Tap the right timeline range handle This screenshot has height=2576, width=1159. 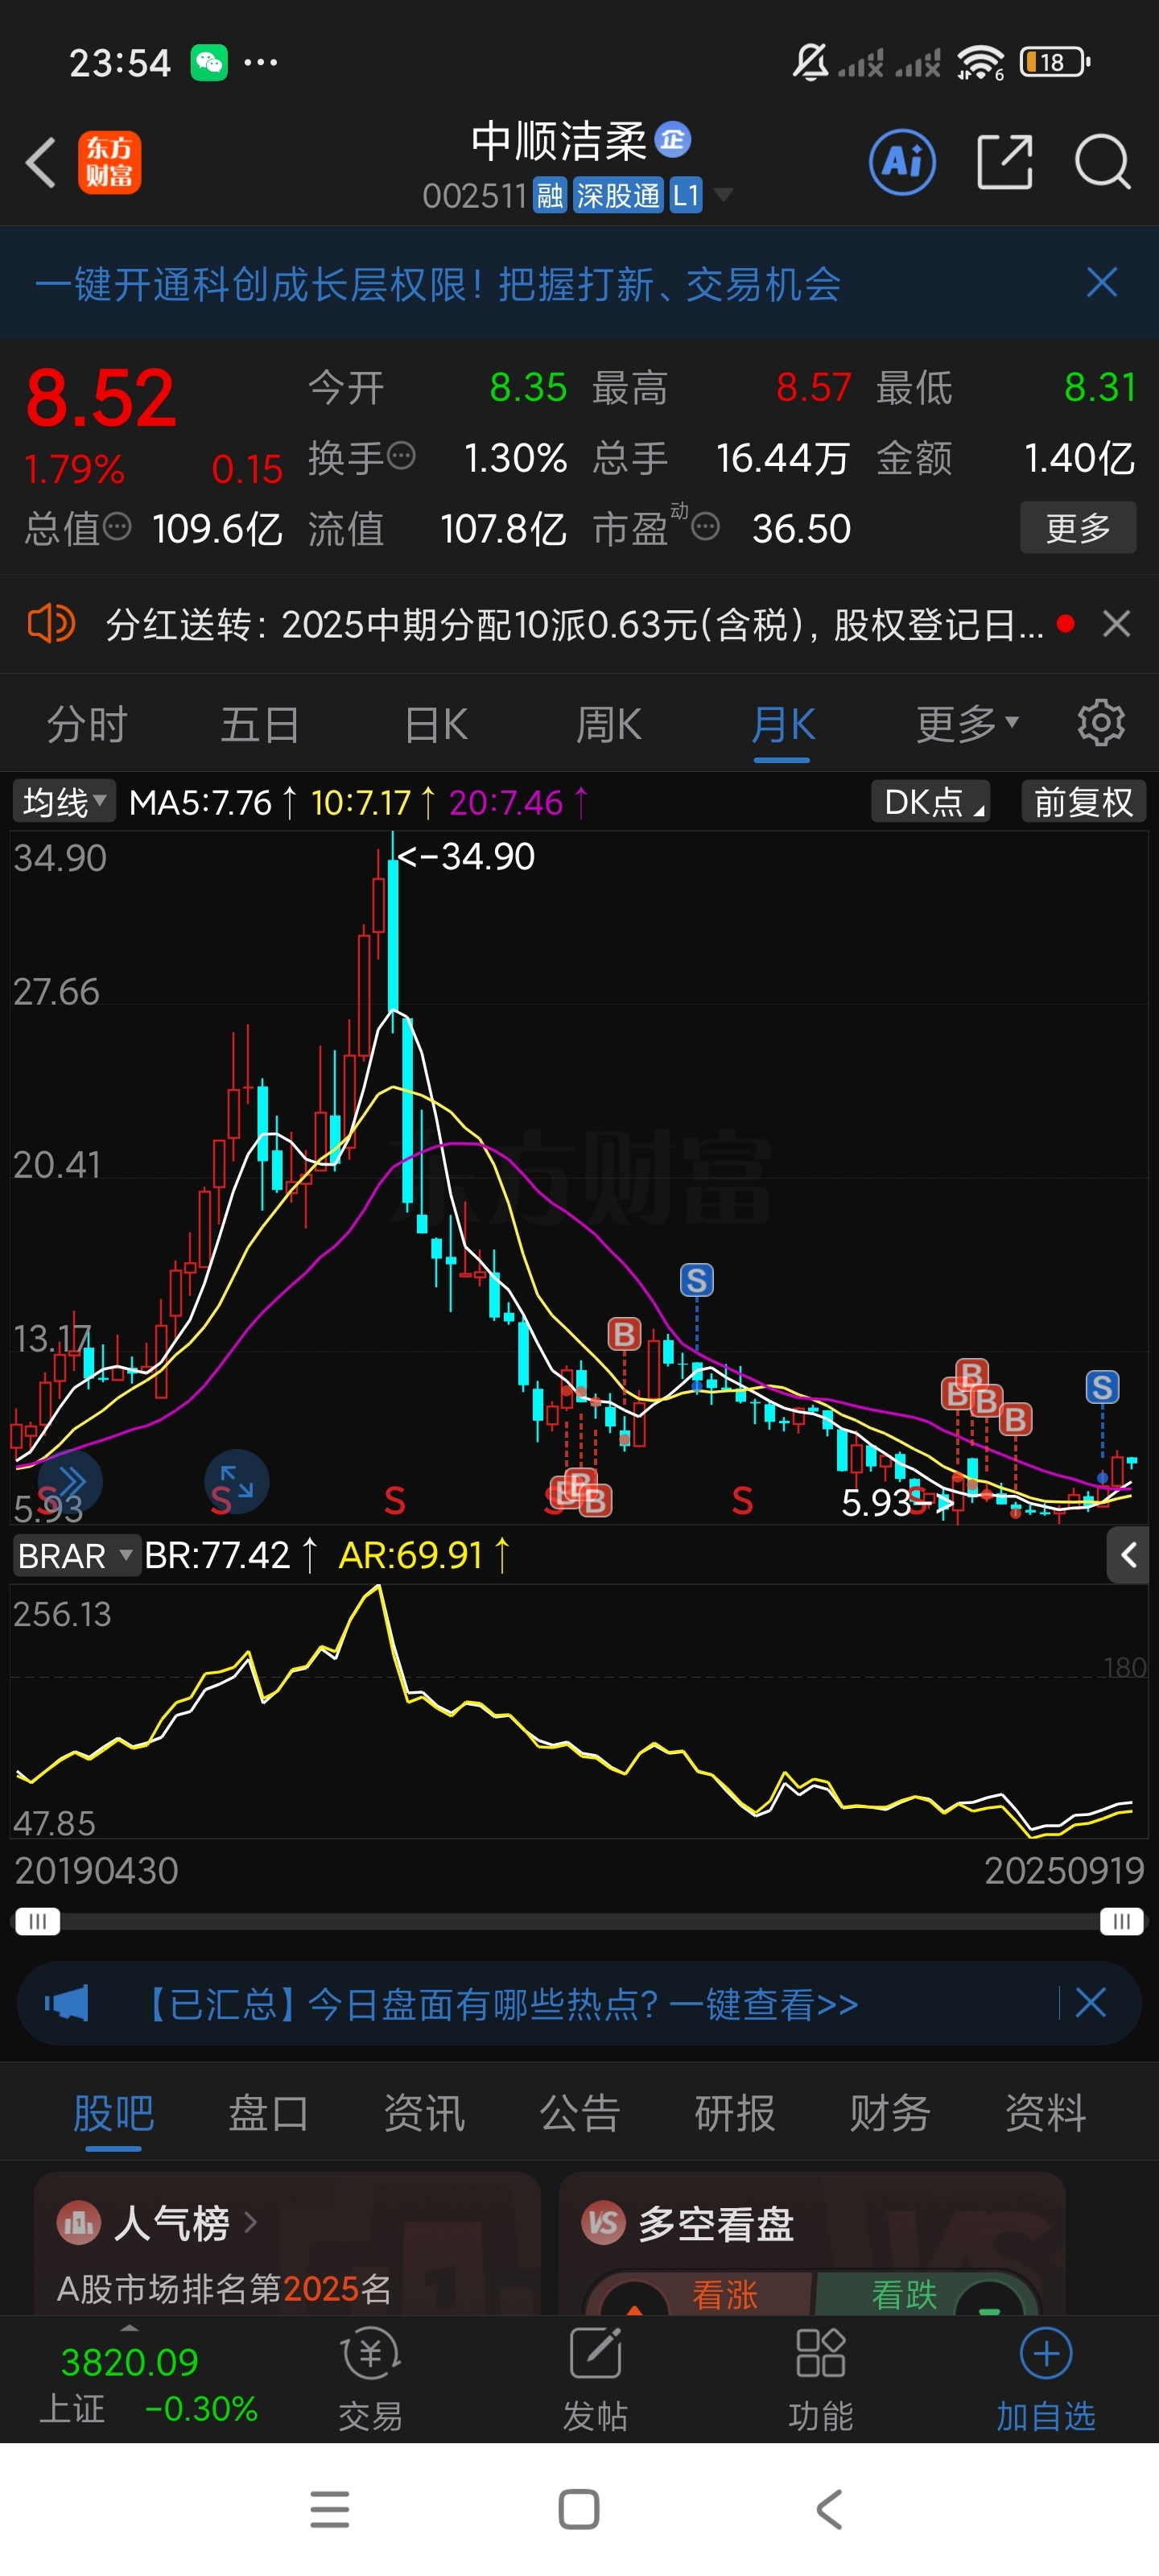[x=1121, y=1920]
